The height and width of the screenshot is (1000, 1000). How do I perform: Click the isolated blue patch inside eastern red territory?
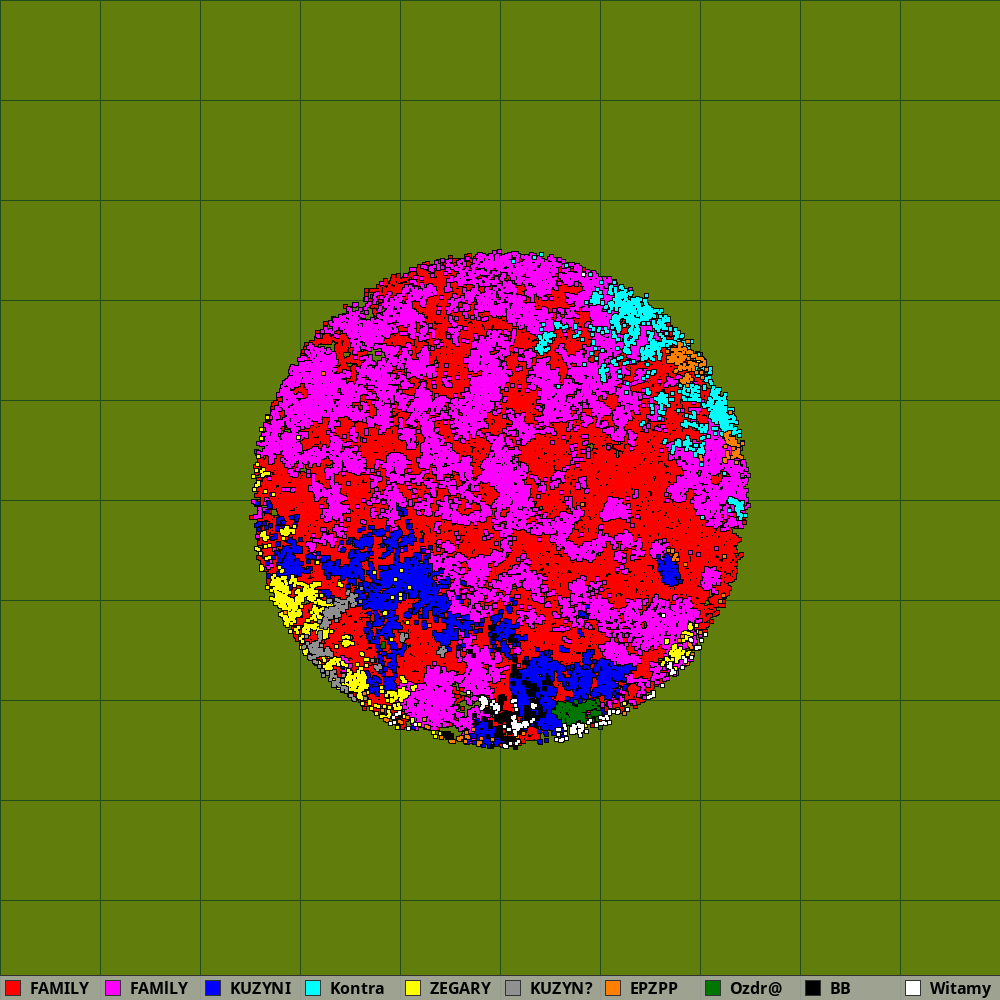(x=669, y=570)
